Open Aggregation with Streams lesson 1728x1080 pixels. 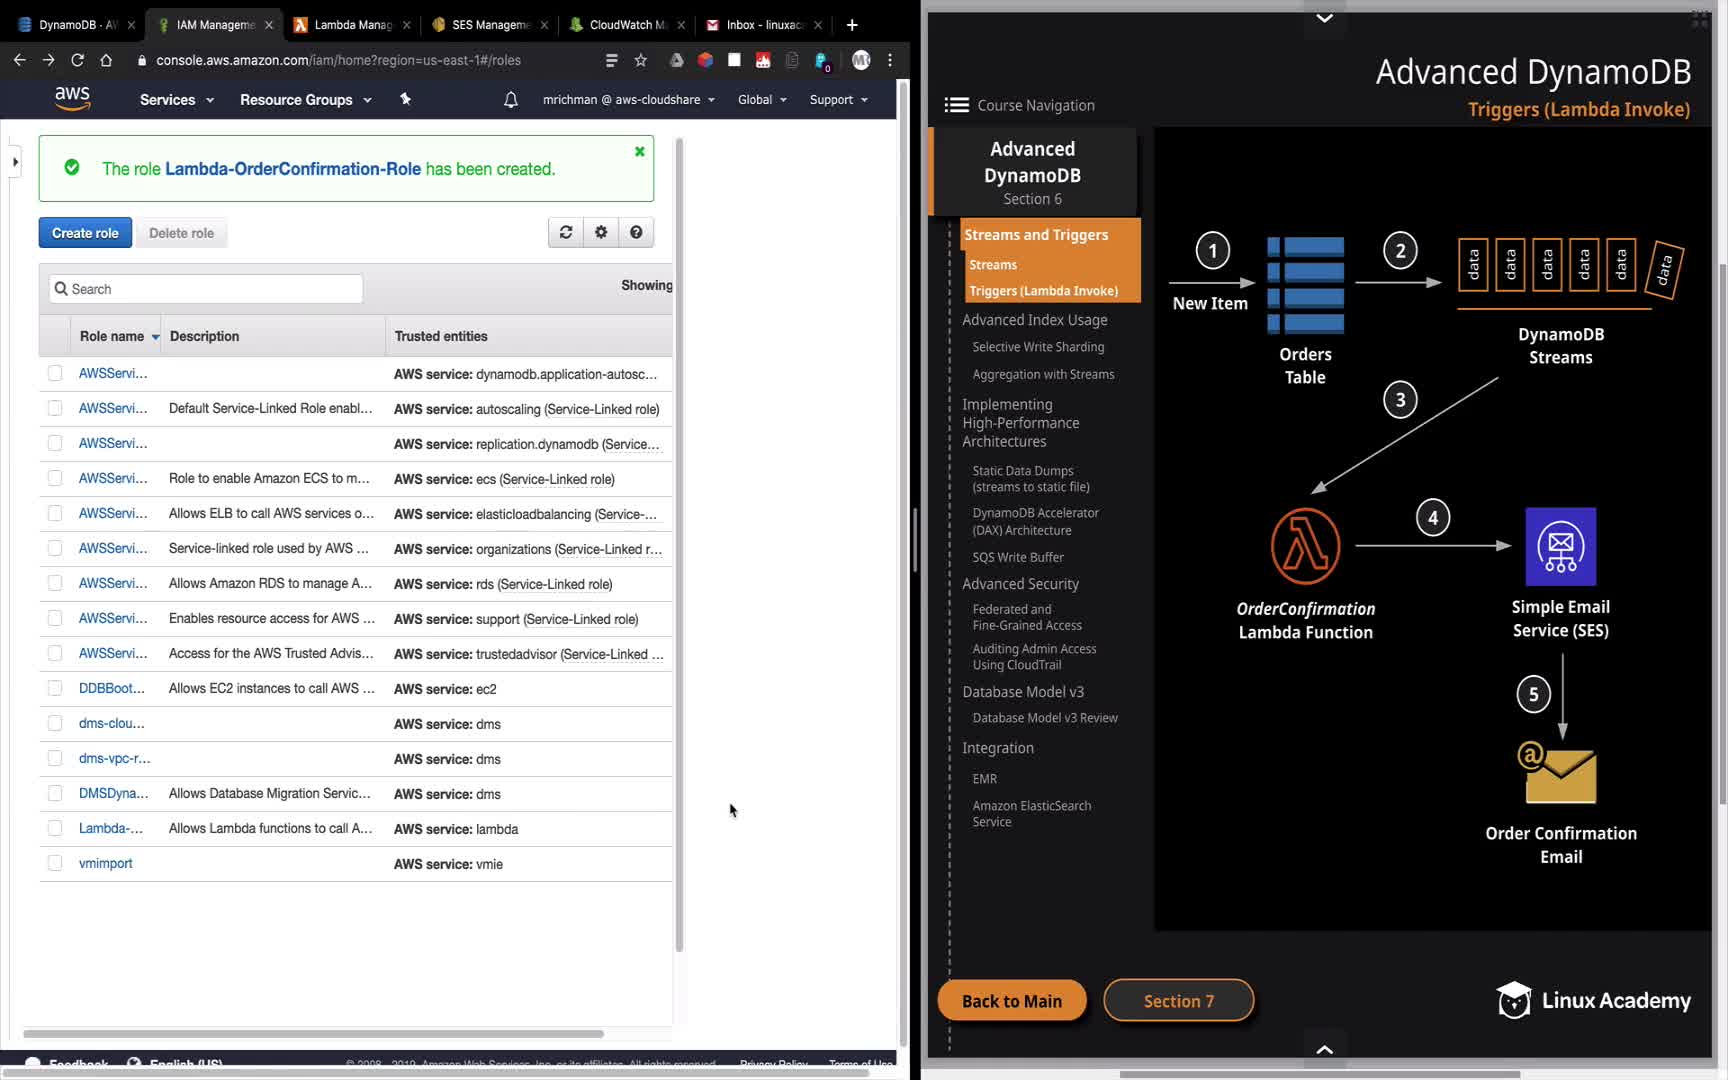click(x=1043, y=374)
